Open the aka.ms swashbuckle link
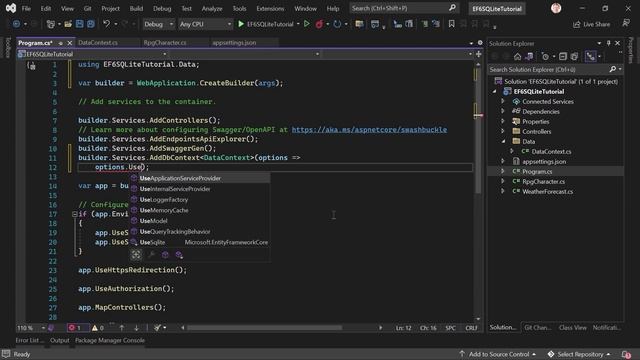 (x=369, y=129)
